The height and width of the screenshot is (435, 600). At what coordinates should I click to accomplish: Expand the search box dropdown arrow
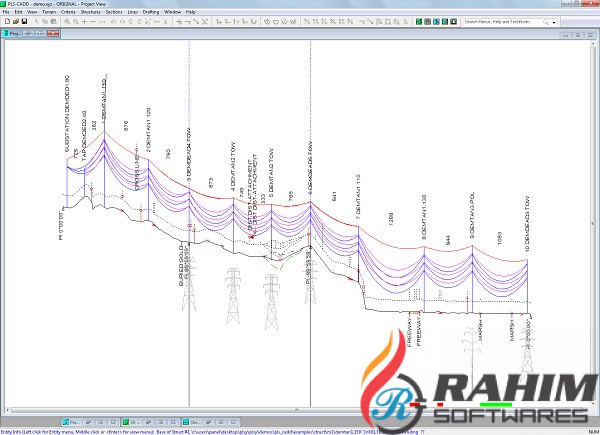pos(554,23)
